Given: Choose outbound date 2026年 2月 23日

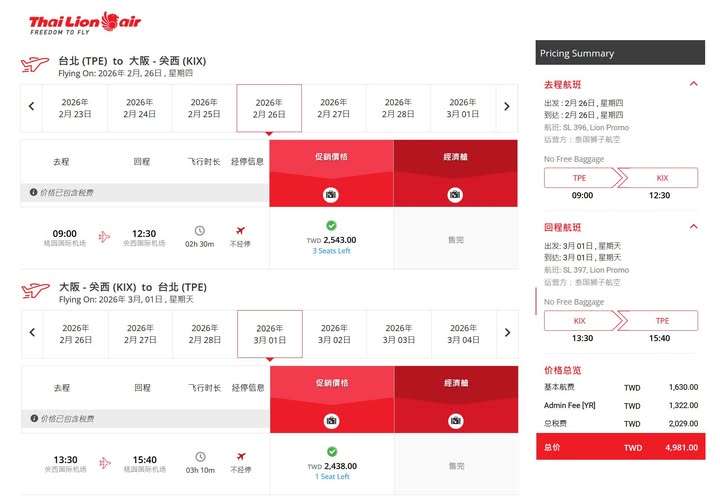Looking at the screenshot, I should [x=75, y=108].
